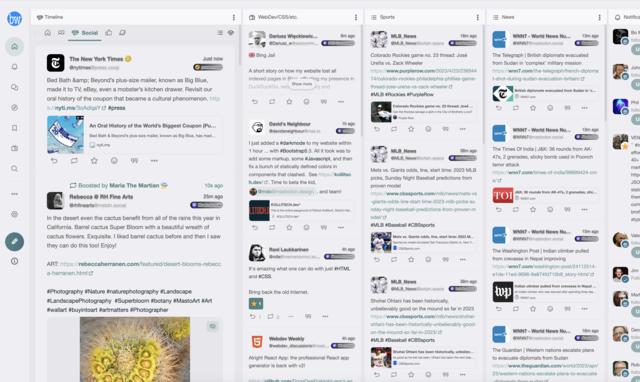Favourite The Telegraph British diplomats post
The width and height of the screenshot is (640, 382).
(533, 108)
